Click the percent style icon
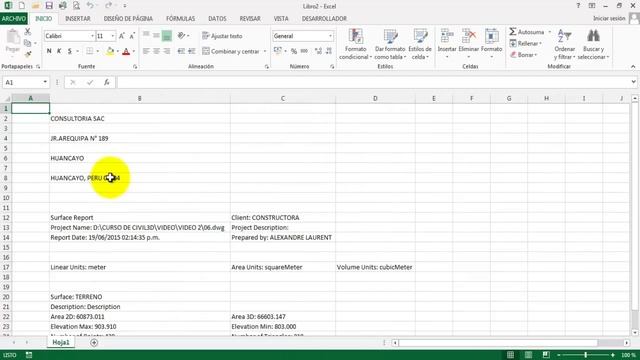Screen dimensions: 640x360 pyautogui.click(x=293, y=51)
